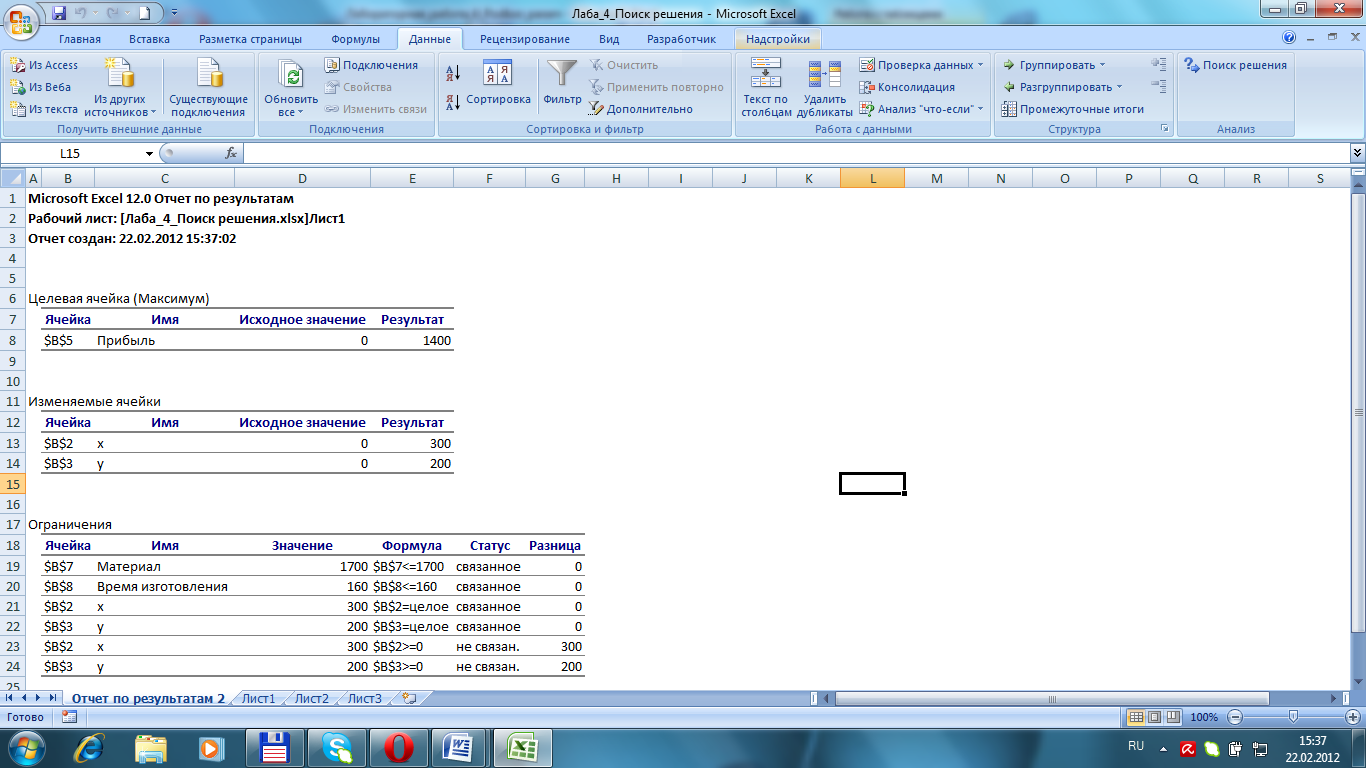
Task: Toggle the Фильтр funnel button
Action: click(x=562, y=82)
